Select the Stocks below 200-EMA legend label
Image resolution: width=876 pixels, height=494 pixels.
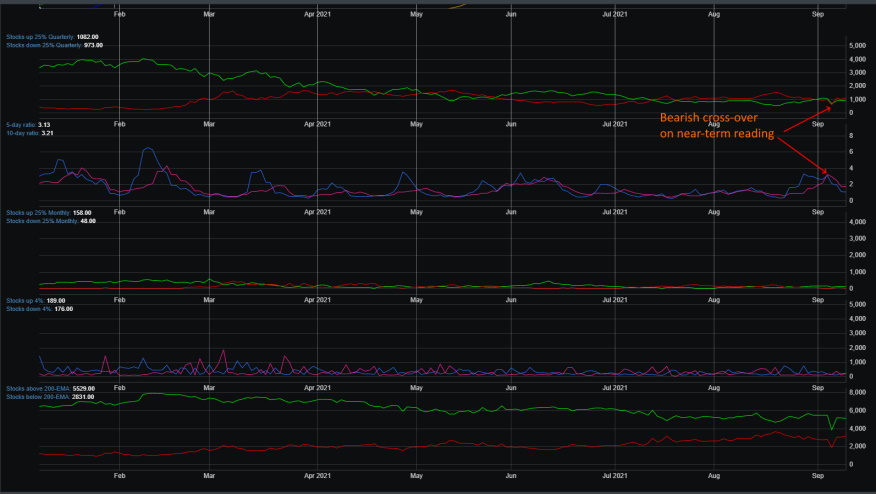coord(50,397)
